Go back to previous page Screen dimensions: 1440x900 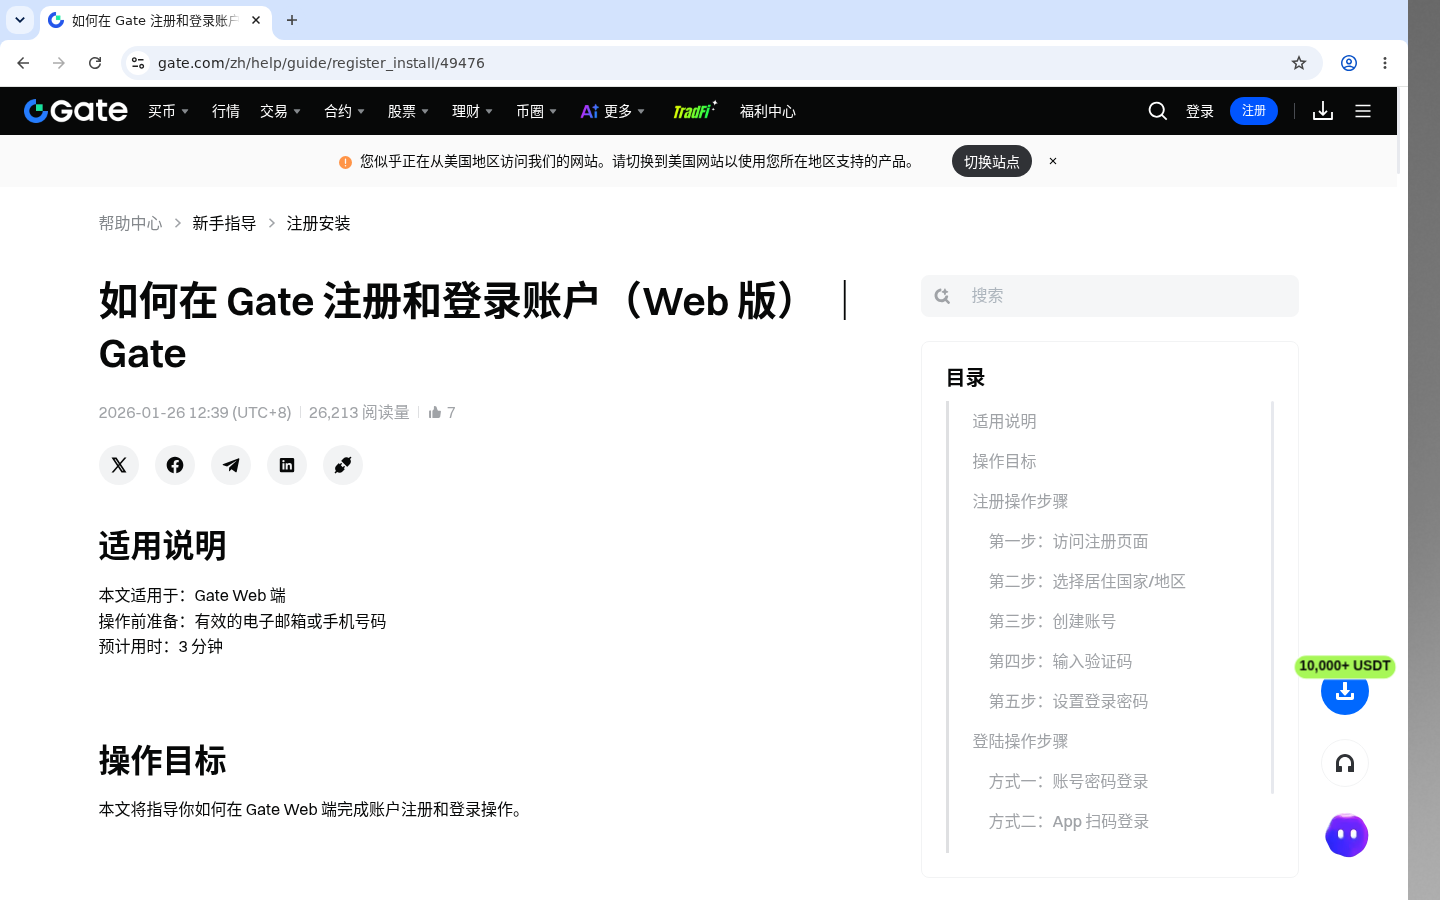[23, 63]
